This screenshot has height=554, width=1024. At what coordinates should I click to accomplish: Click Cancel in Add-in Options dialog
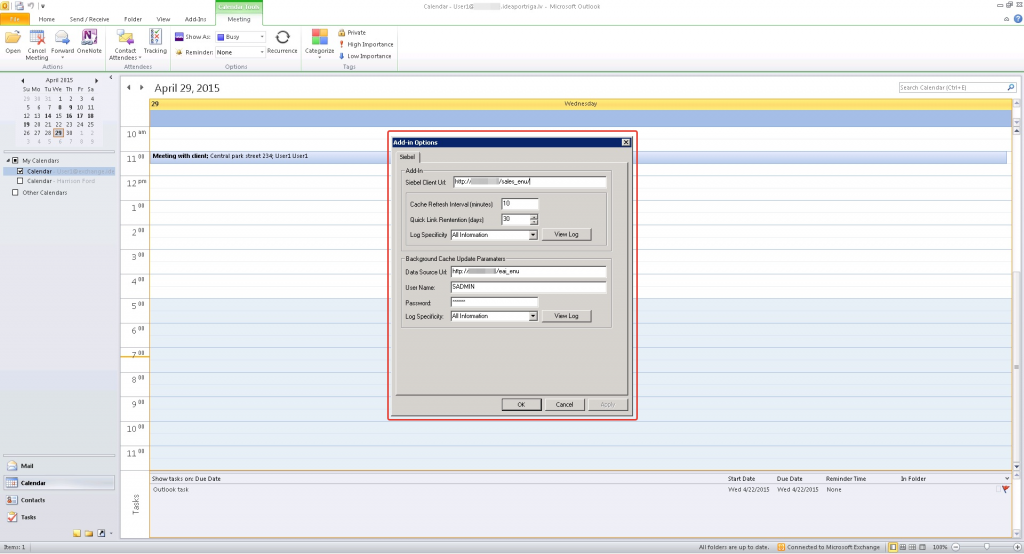564,404
